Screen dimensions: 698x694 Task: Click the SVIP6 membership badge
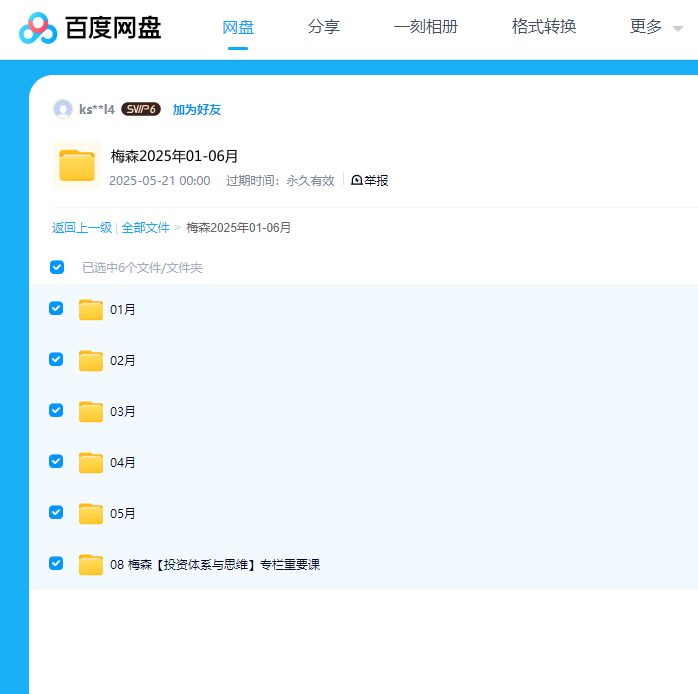(x=141, y=109)
